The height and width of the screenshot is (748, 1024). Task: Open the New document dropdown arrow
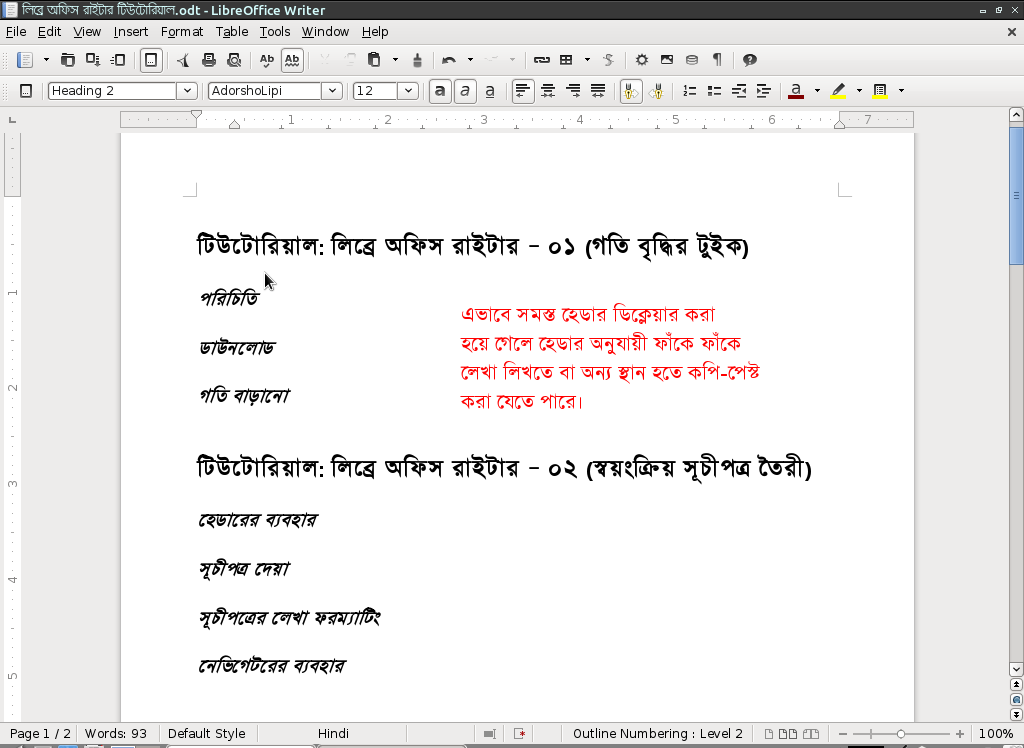46,60
